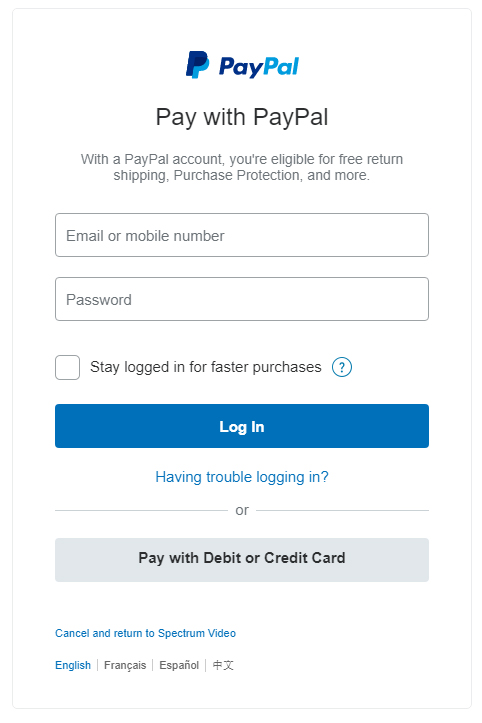Switch language to 中文
Image resolution: width=482 pixels, height=723 pixels.
pos(223,665)
